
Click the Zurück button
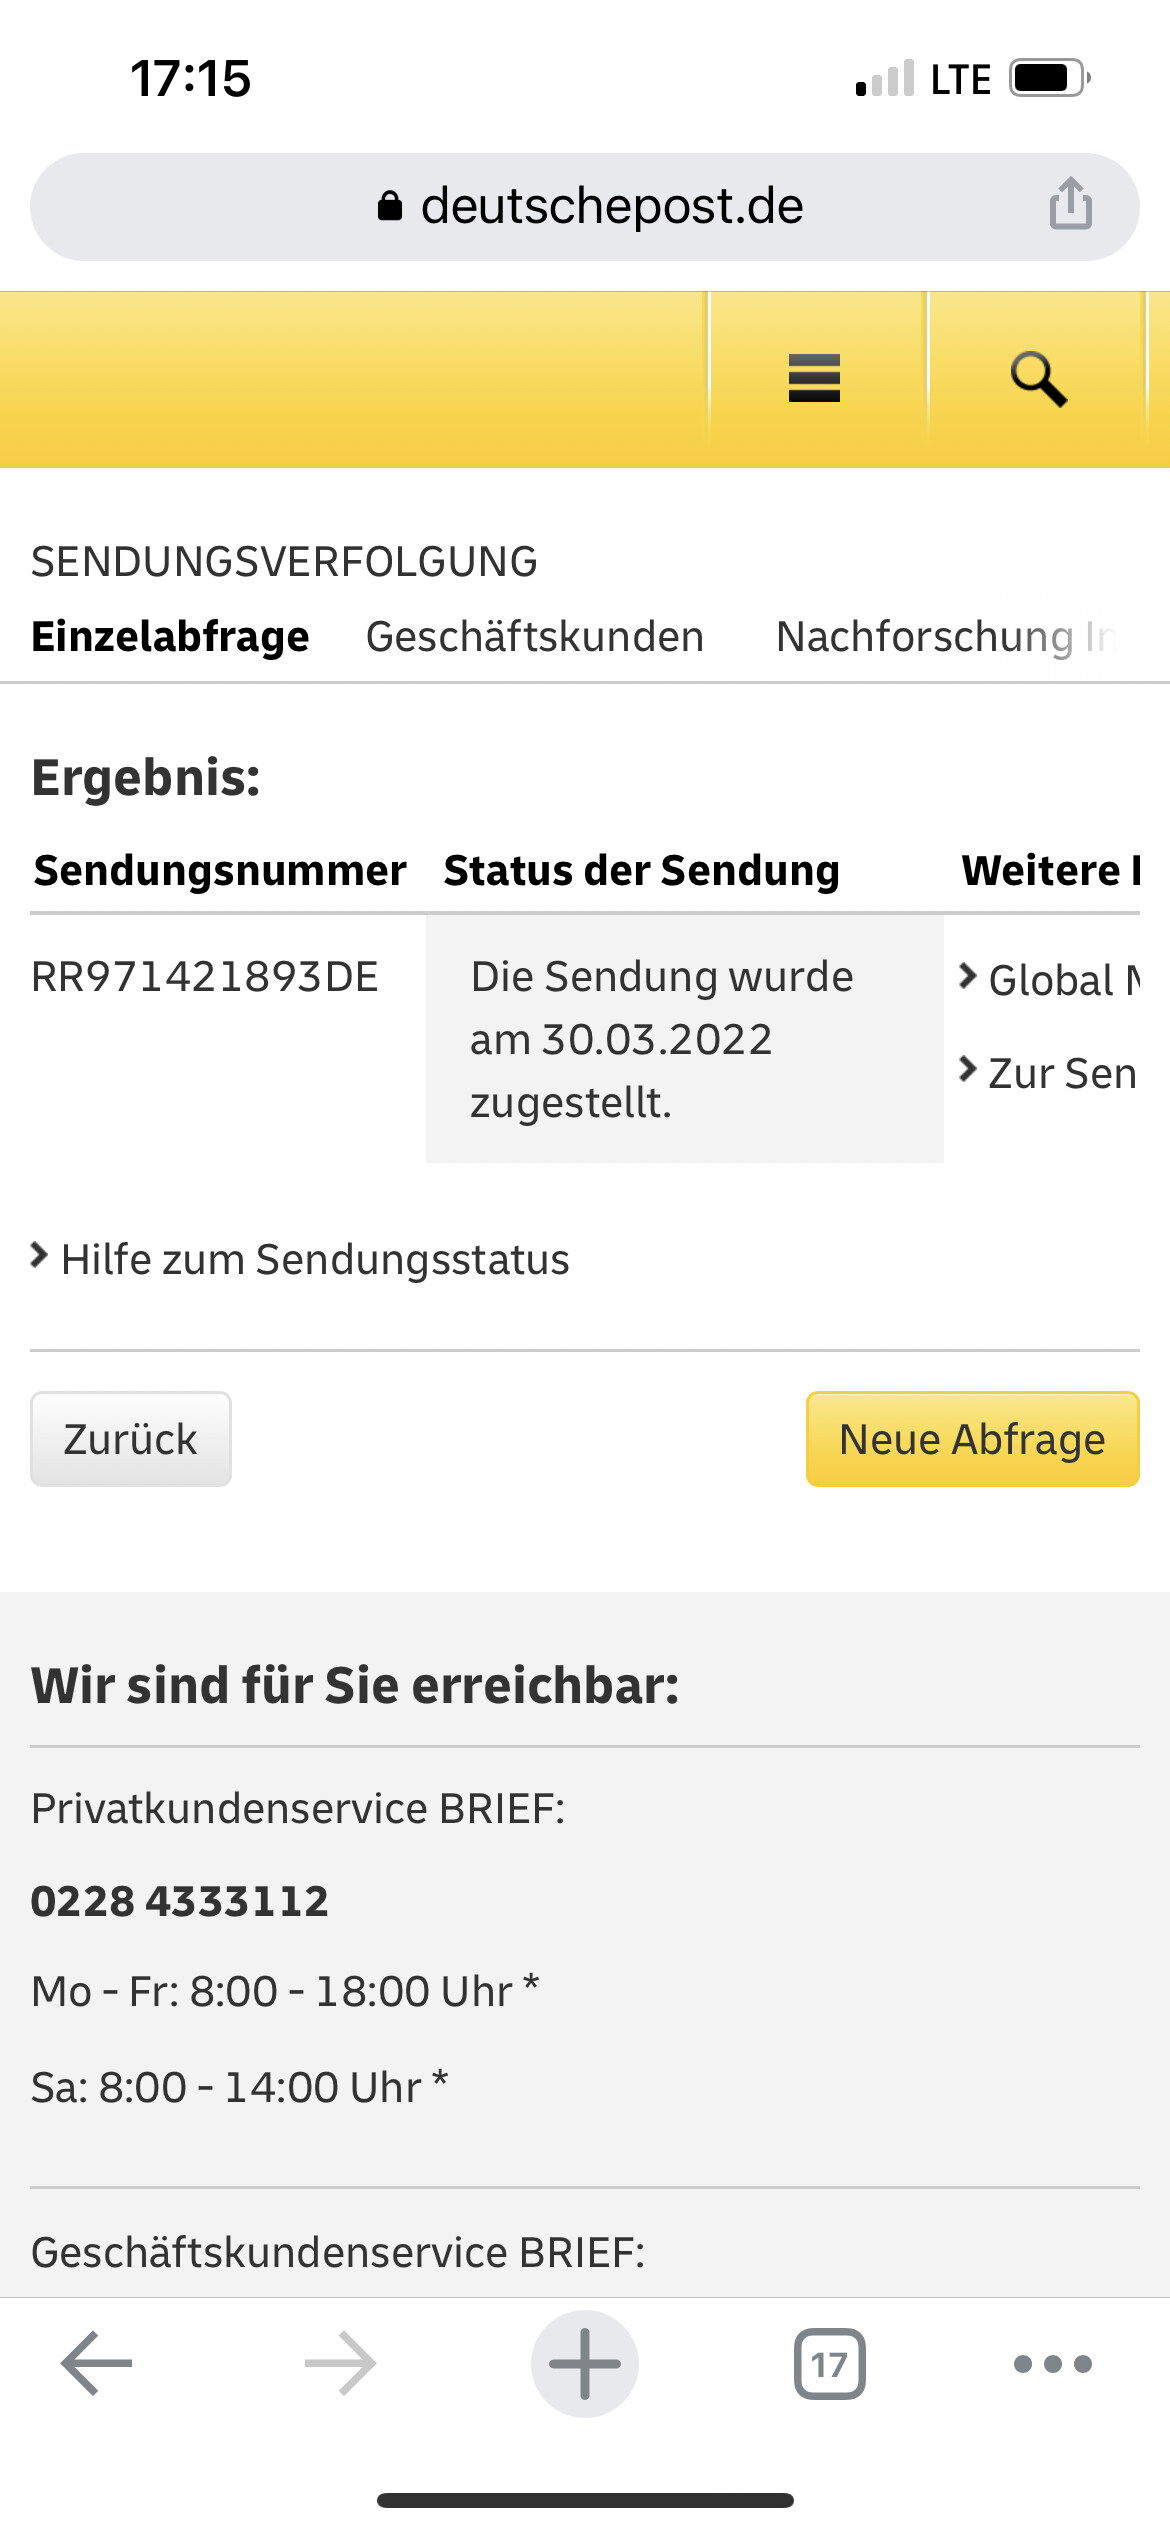tap(131, 1439)
